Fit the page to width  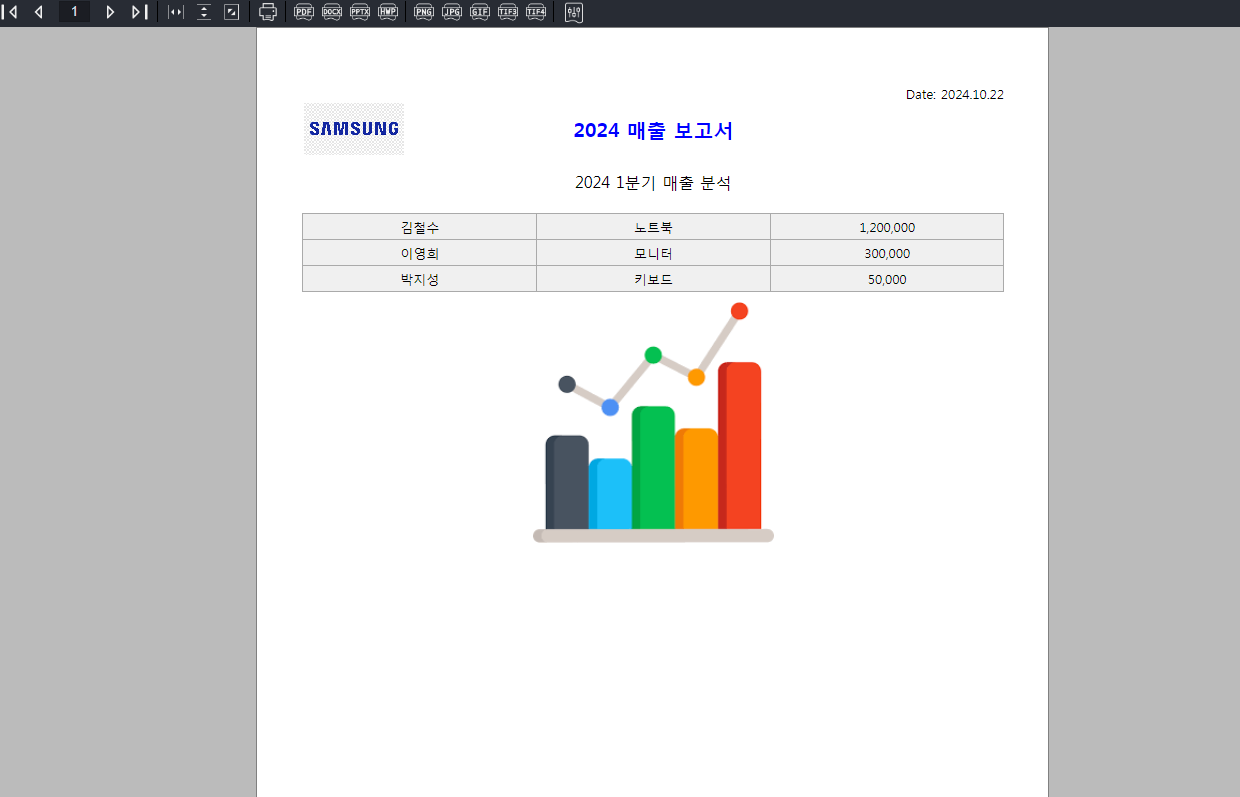click(176, 12)
